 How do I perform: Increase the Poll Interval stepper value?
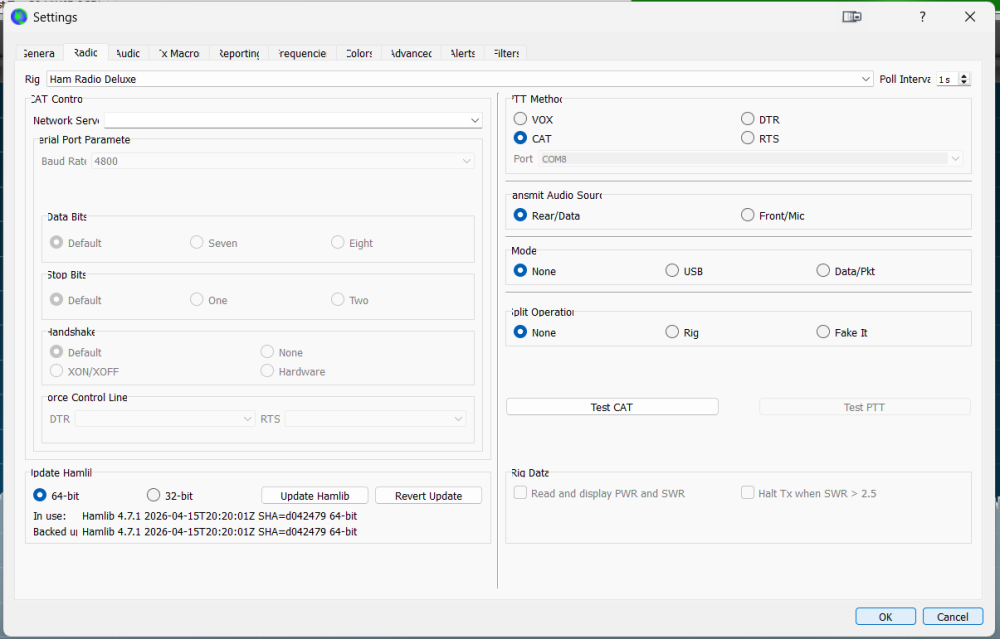[964, 76]
